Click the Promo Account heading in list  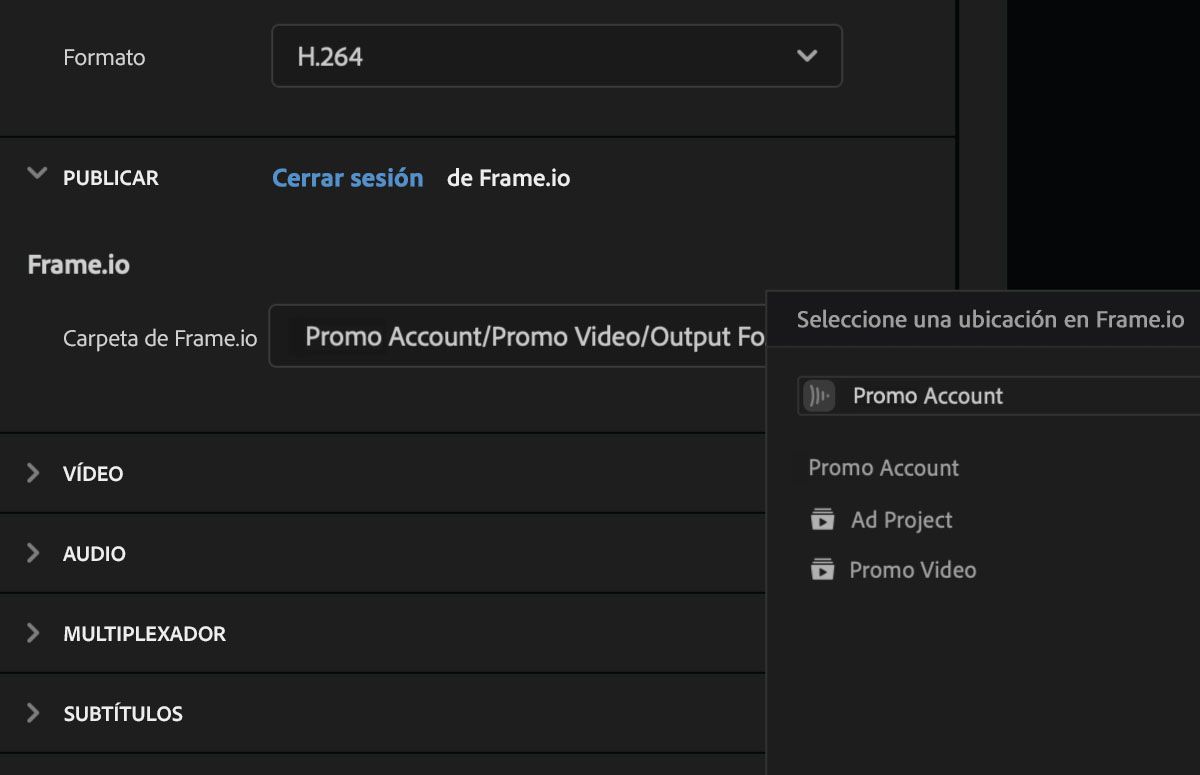click(884, 468)
